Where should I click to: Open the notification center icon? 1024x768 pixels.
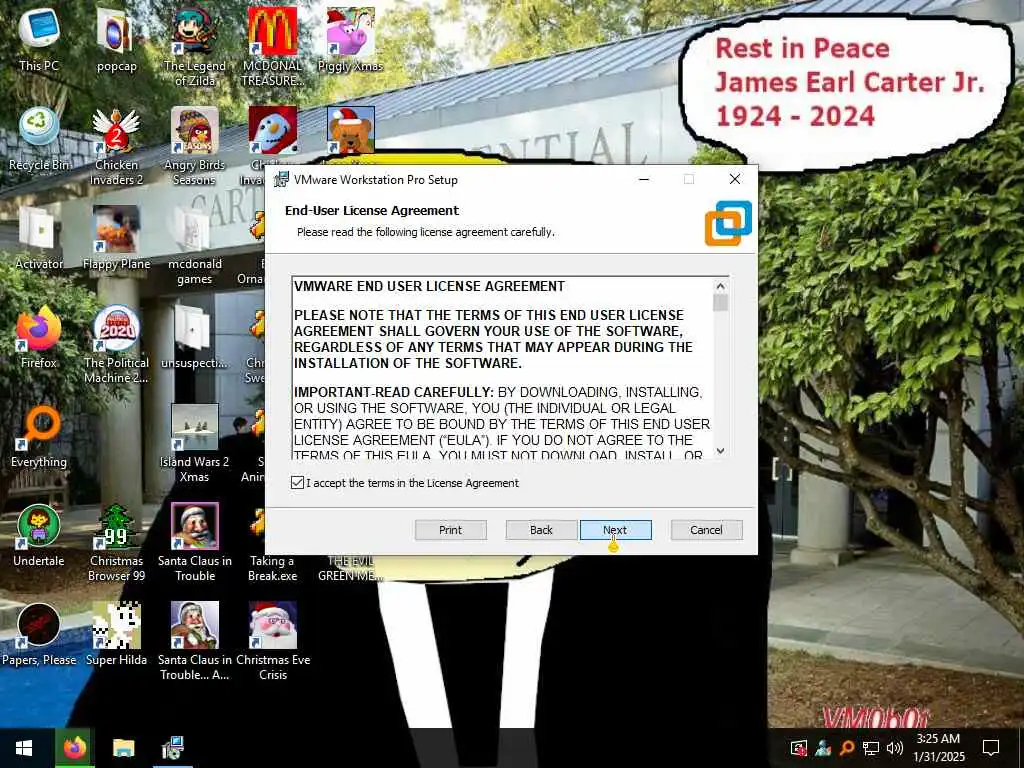tap(991, 748)
